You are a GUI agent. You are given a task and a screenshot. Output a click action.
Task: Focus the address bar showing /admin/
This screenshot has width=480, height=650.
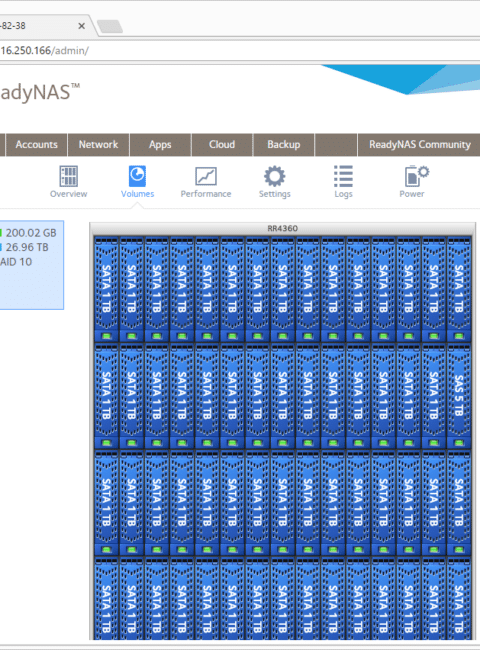click(x=240, y=51)
